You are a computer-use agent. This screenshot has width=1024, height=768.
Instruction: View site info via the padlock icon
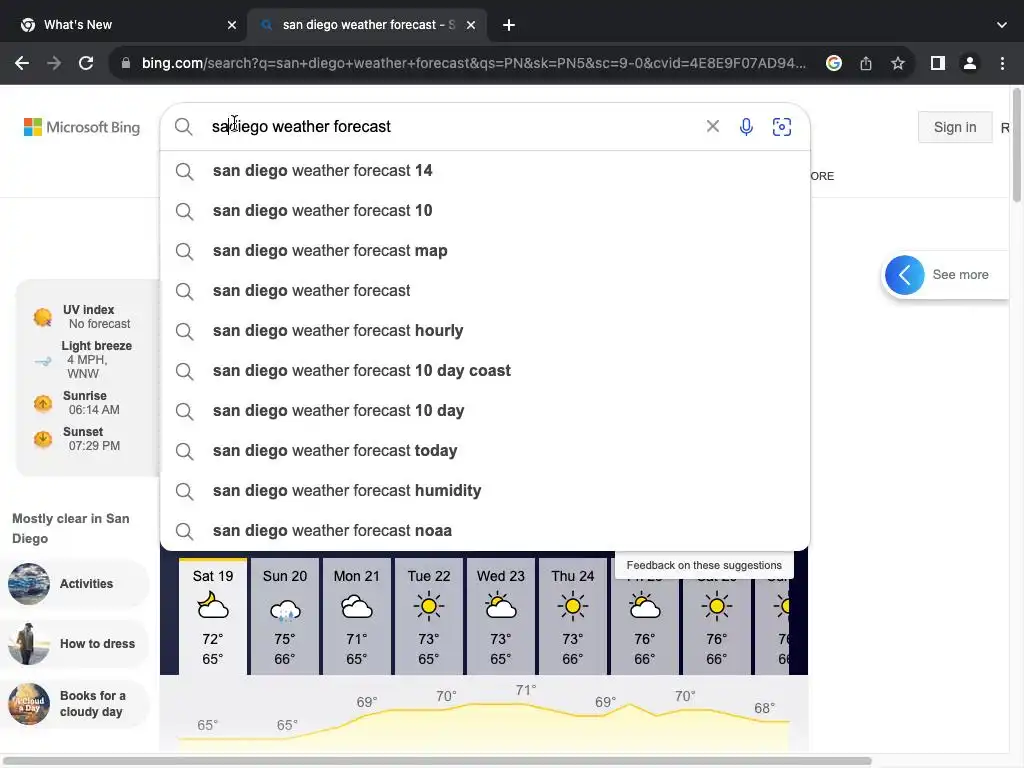(x=126, y=63)
